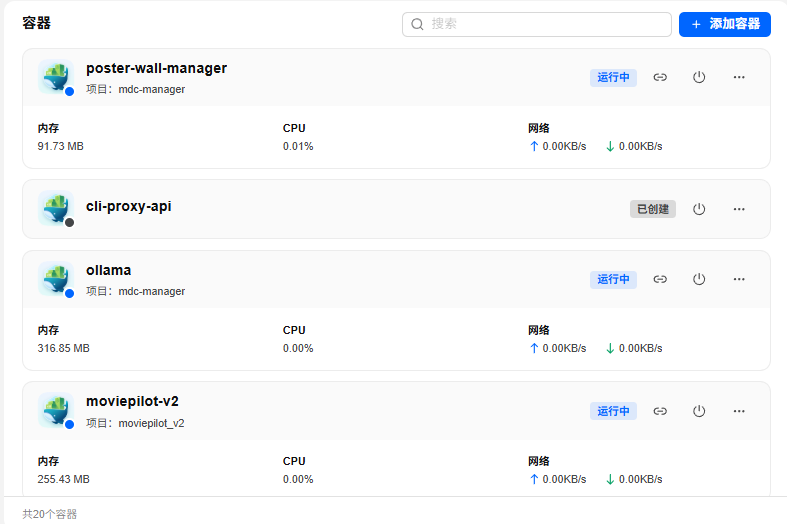Open link icon for moviepilot-v2 container

(x=660, y=411)
